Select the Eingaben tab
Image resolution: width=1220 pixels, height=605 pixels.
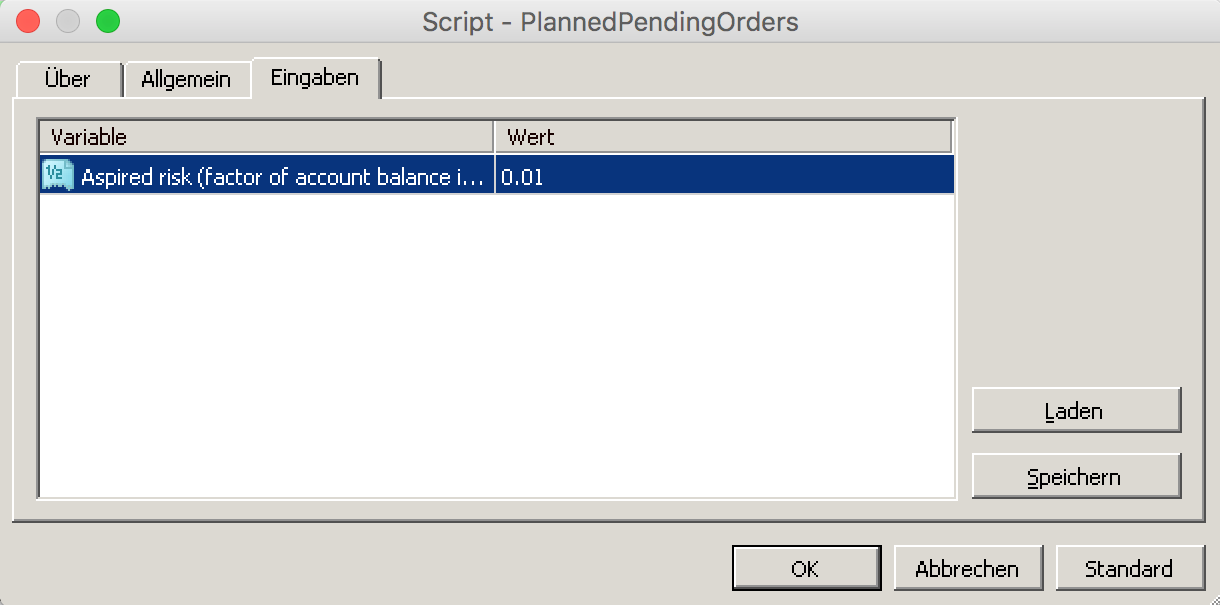[x=315, y=78]
